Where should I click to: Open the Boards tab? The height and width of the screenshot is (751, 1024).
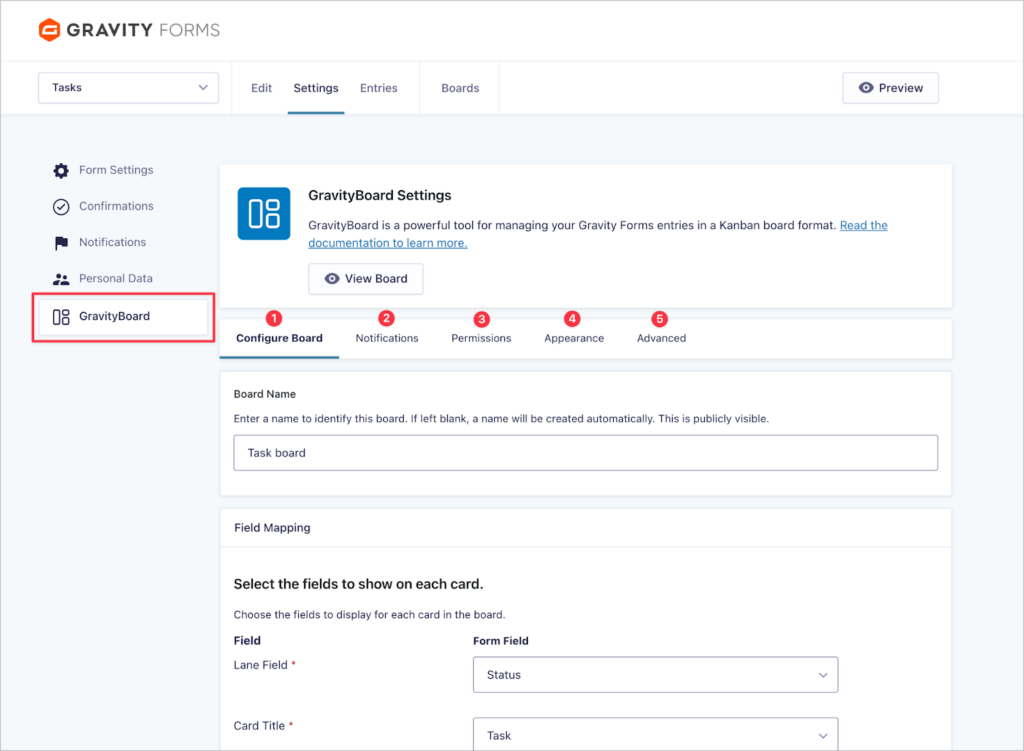pos(459,88)
